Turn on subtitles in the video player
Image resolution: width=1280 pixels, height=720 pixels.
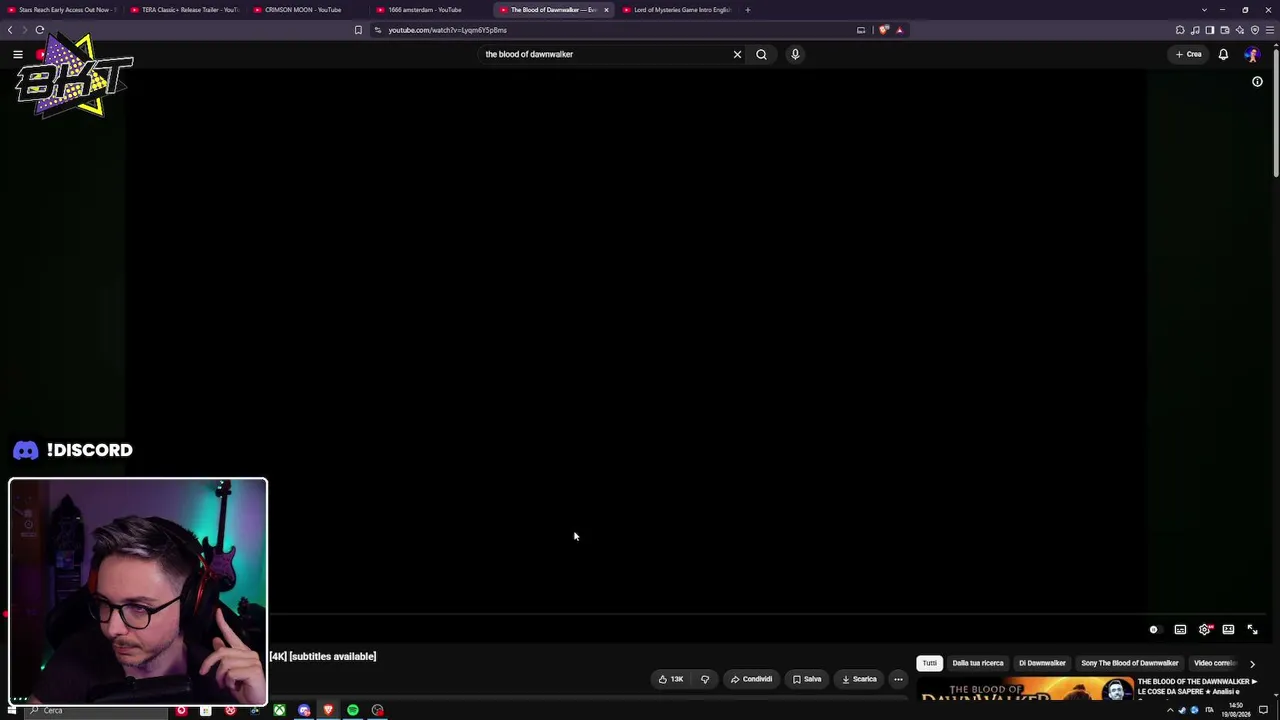click(x=1180, y=630)
